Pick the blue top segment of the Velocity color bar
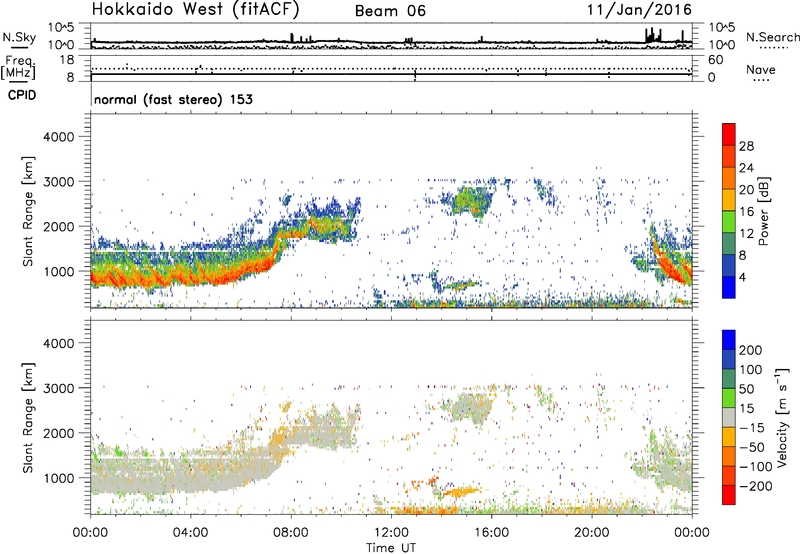The image size is (800, 554). pyautogui.click(x=729, y=340)
